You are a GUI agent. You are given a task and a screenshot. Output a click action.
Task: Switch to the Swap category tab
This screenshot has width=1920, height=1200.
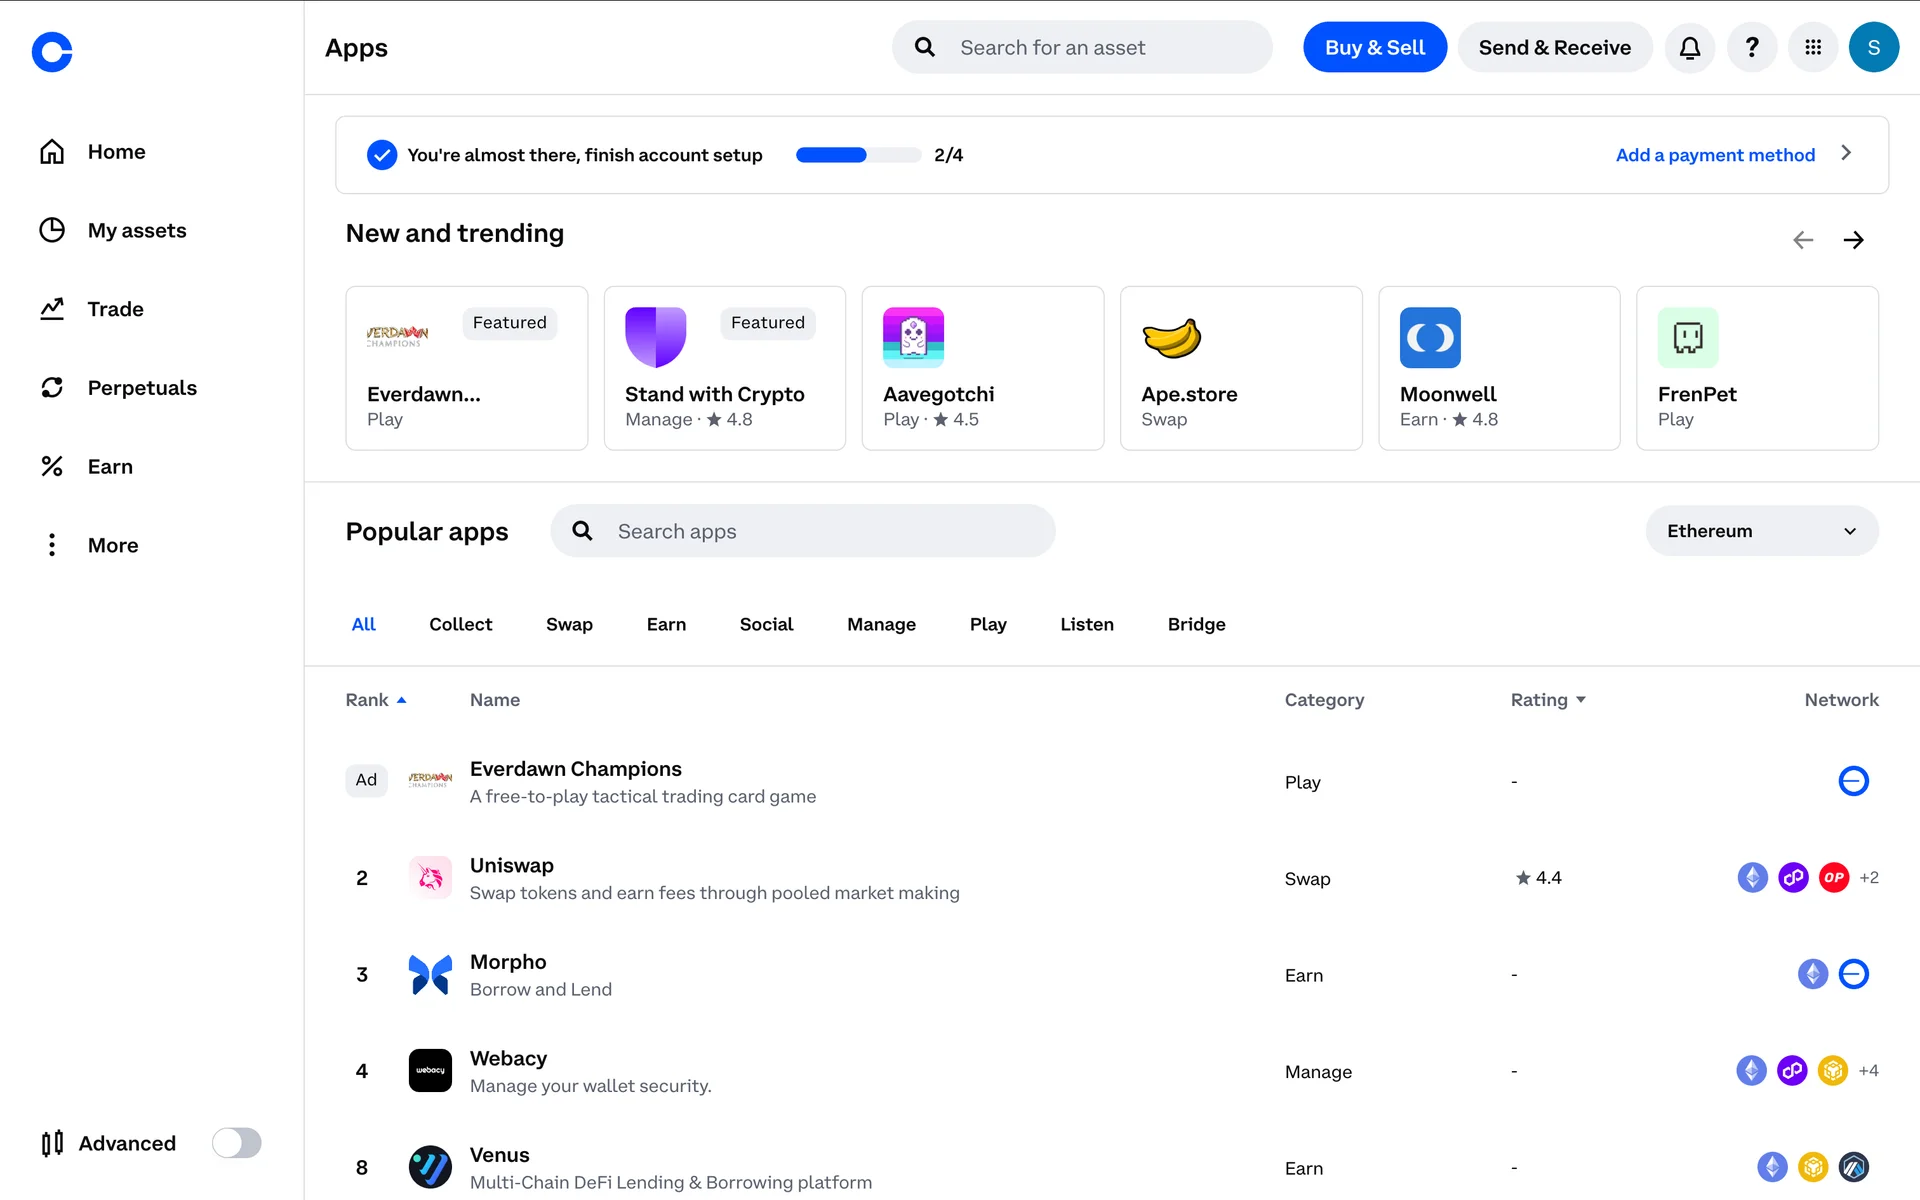[x=569, y=624]
